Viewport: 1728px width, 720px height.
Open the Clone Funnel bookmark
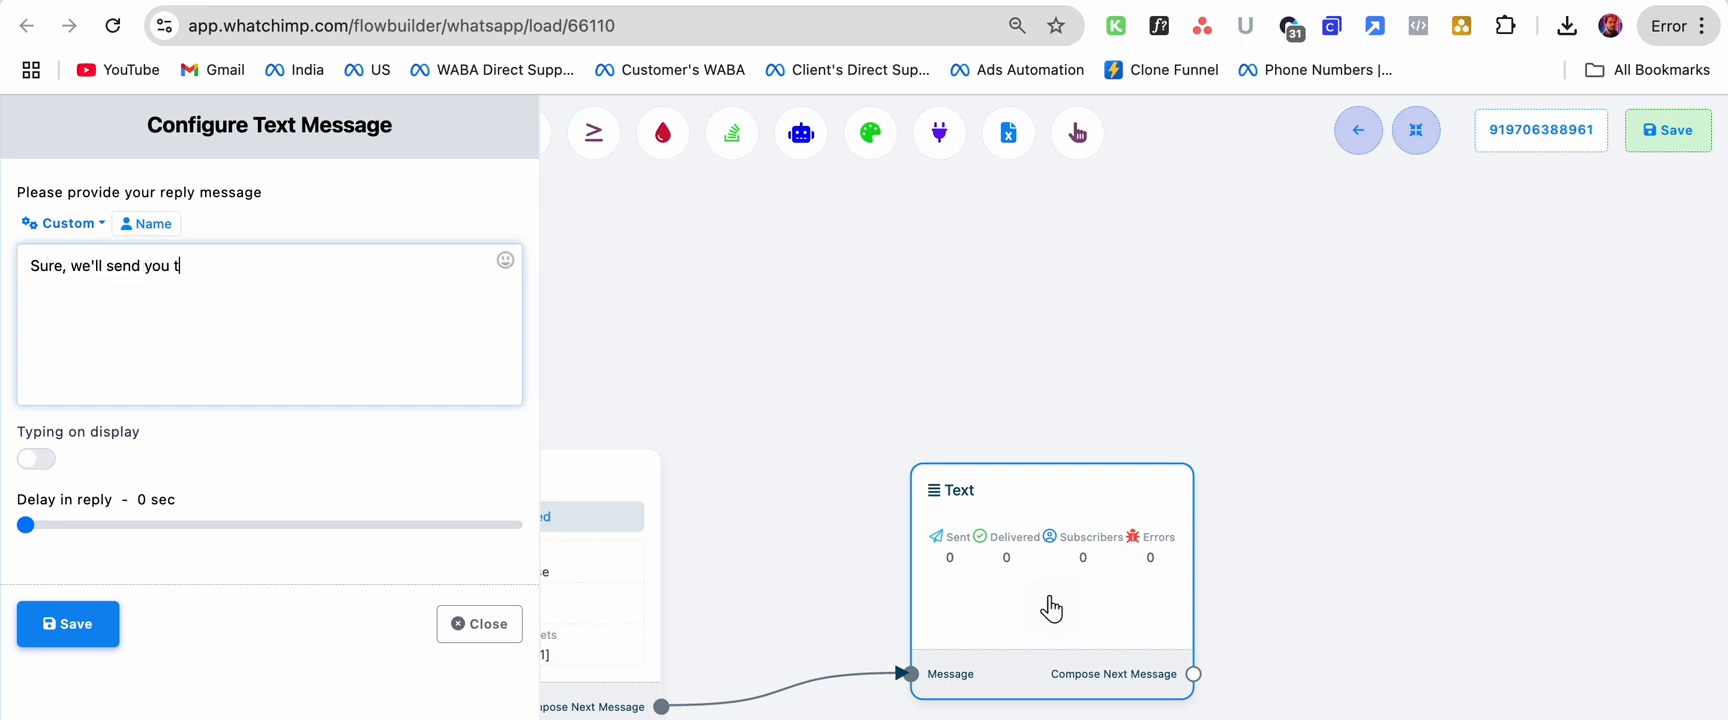pyautogui.click(x=1161, y=70)
